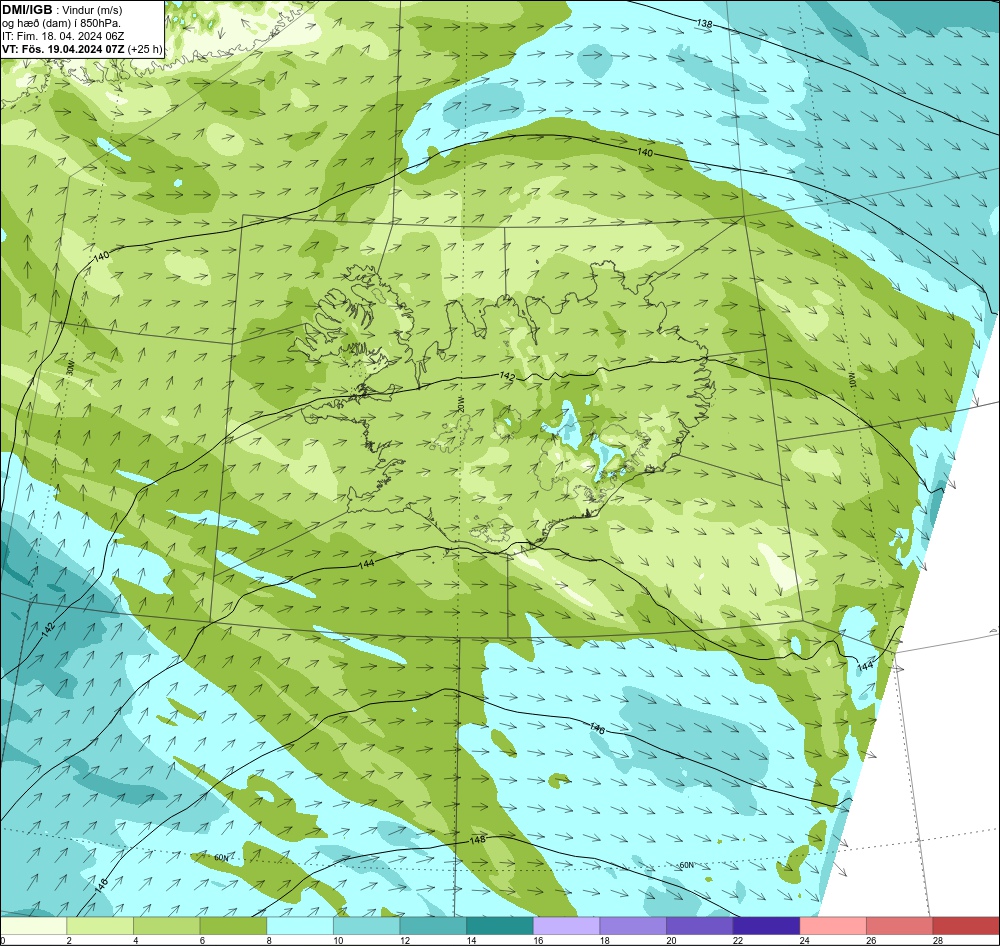This screenshot has height=946, width=1000.
Task: Click the '138' height contour label
Action: pyautogui.click(x=704, y=24)
